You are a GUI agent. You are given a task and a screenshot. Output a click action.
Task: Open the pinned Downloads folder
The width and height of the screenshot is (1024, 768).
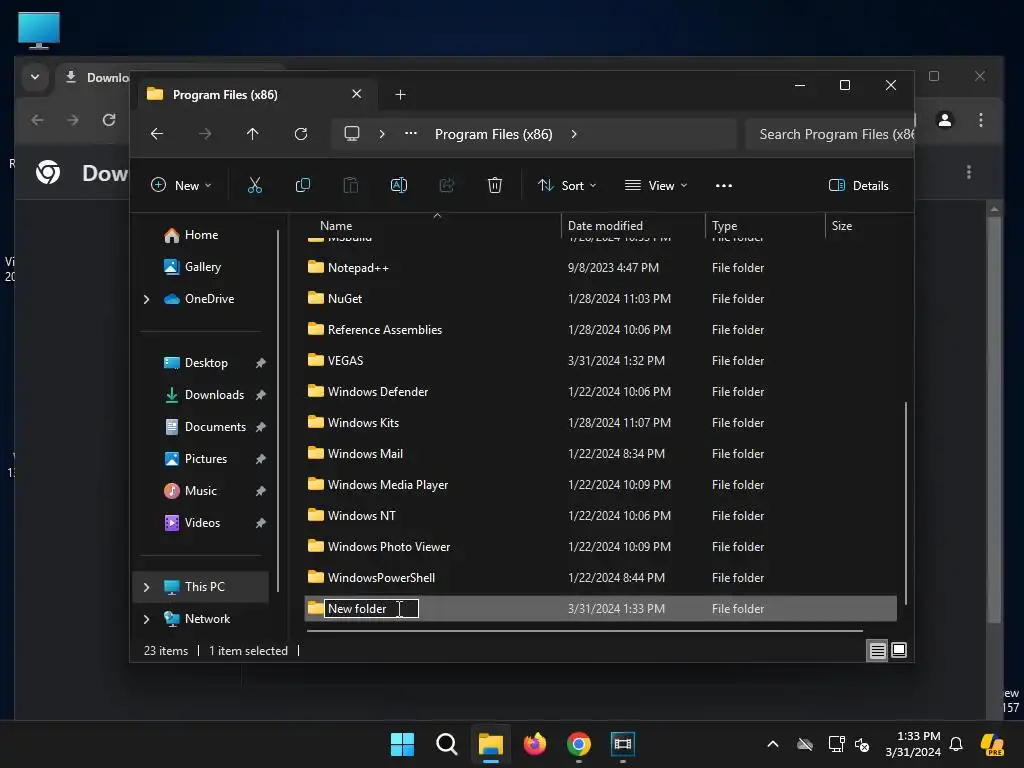coord(204,395)
